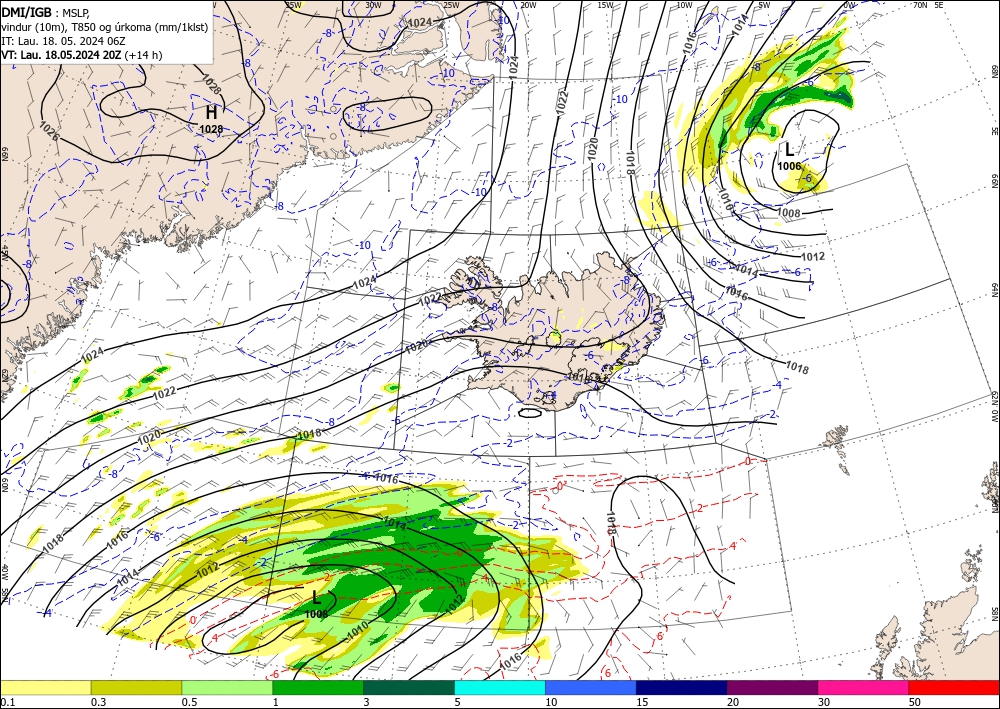This screenshot has height=709, width=1000.
Task: Click the '0.3' legend value
Action: pyautogui.click(x=98, y=701)
